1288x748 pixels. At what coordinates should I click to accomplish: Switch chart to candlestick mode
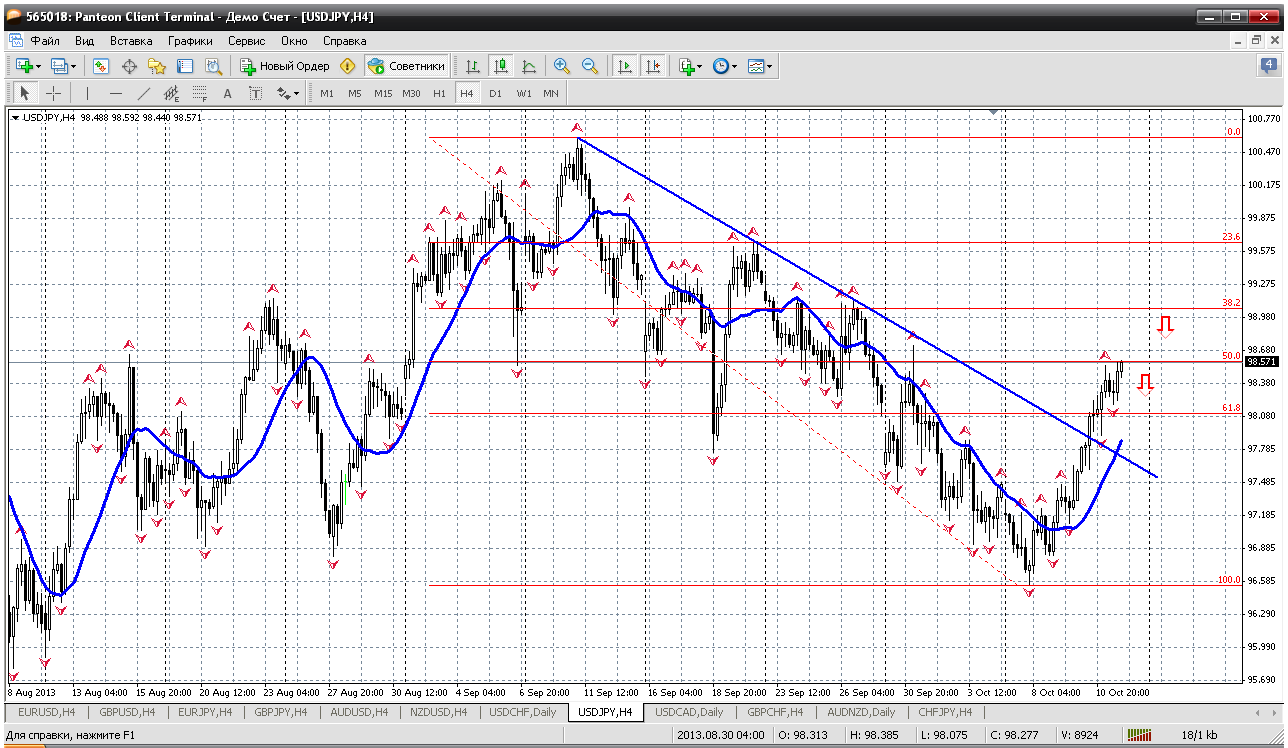501,66
